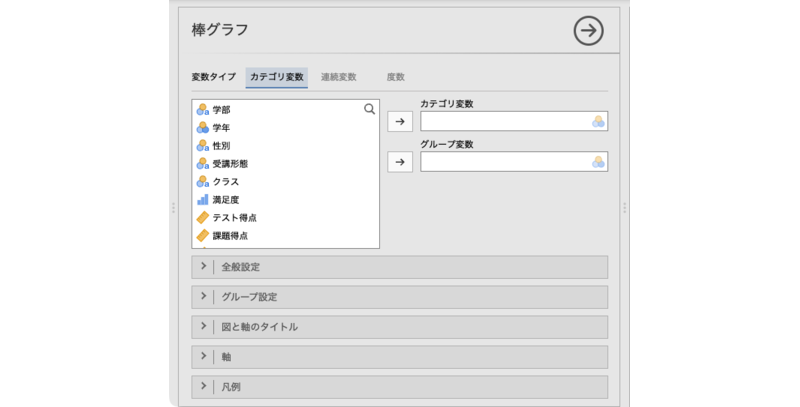Click the 課題得点 continuous variable icon

tap(203, 236)
